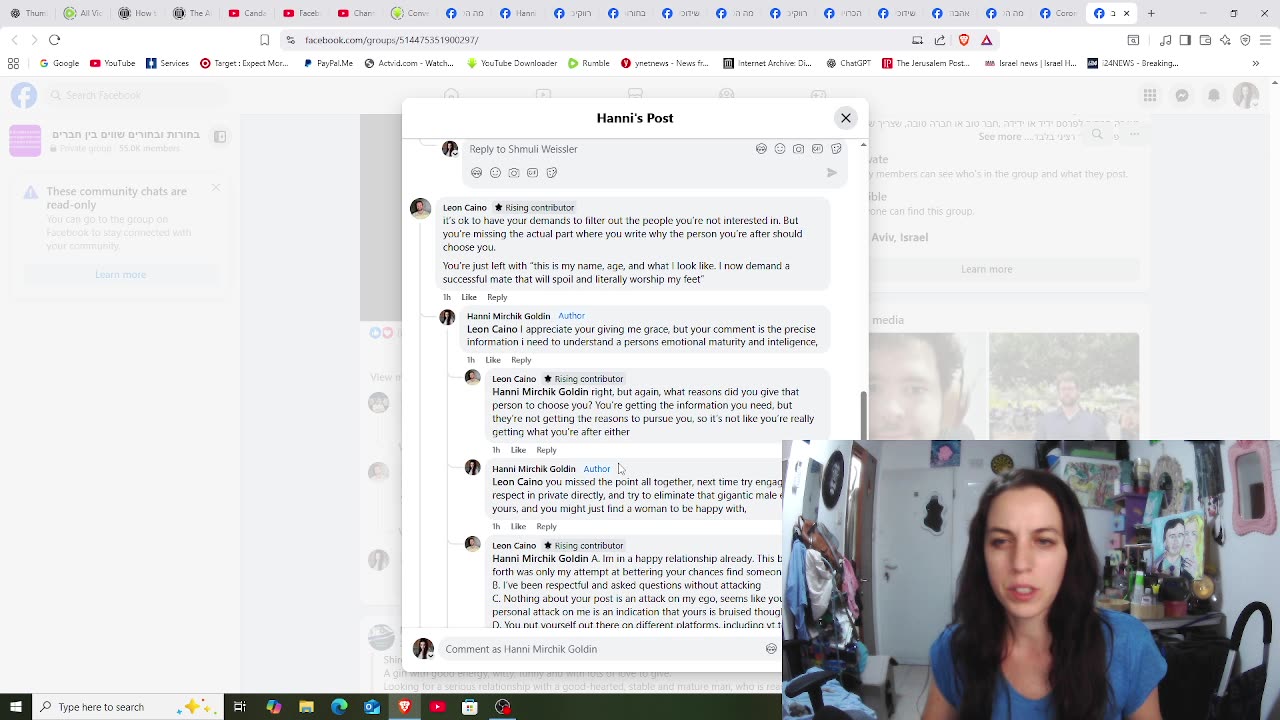
Task: Open the PayPal.Me bookmark
Action: pos(328,63)
